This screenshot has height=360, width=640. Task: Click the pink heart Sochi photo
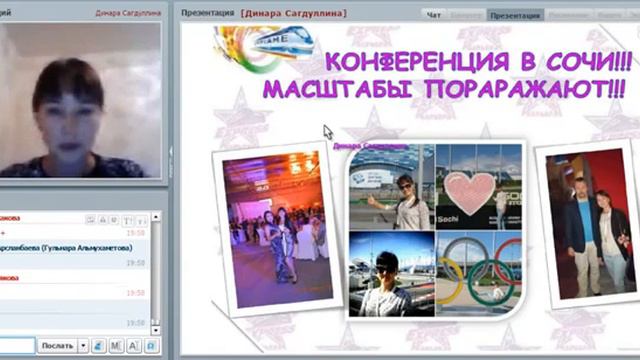[x=479, y=187]
